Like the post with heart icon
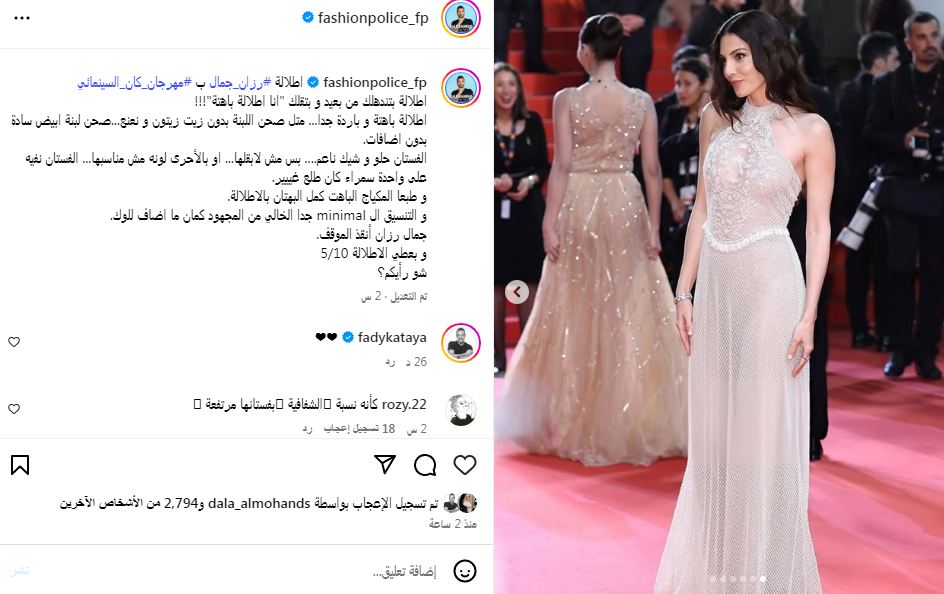This screenshot has width=944, height=594. coord(465,465)
